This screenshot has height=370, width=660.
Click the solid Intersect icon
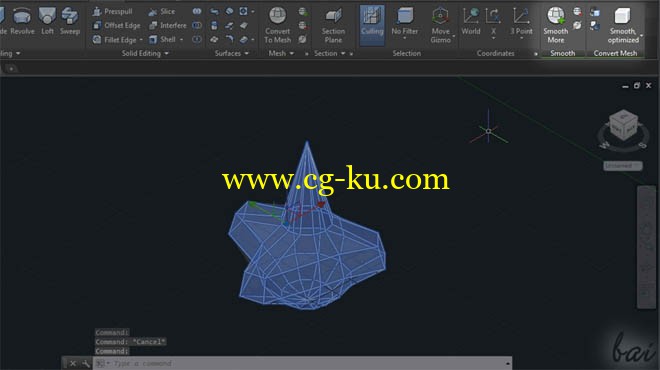tap(197, 40)
